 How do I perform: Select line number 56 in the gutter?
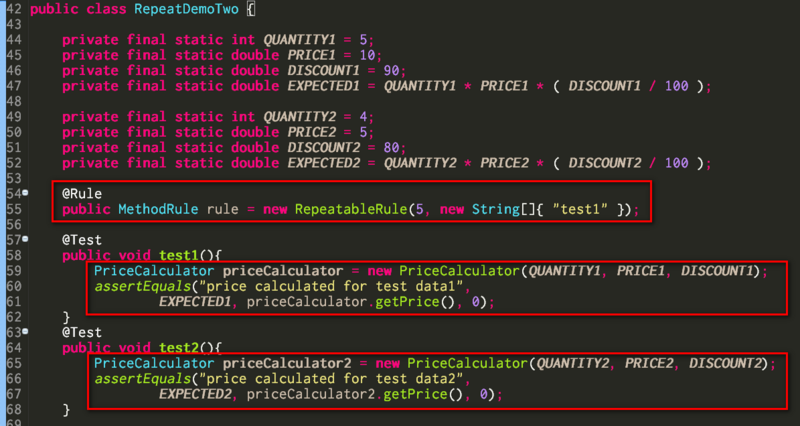14,225
